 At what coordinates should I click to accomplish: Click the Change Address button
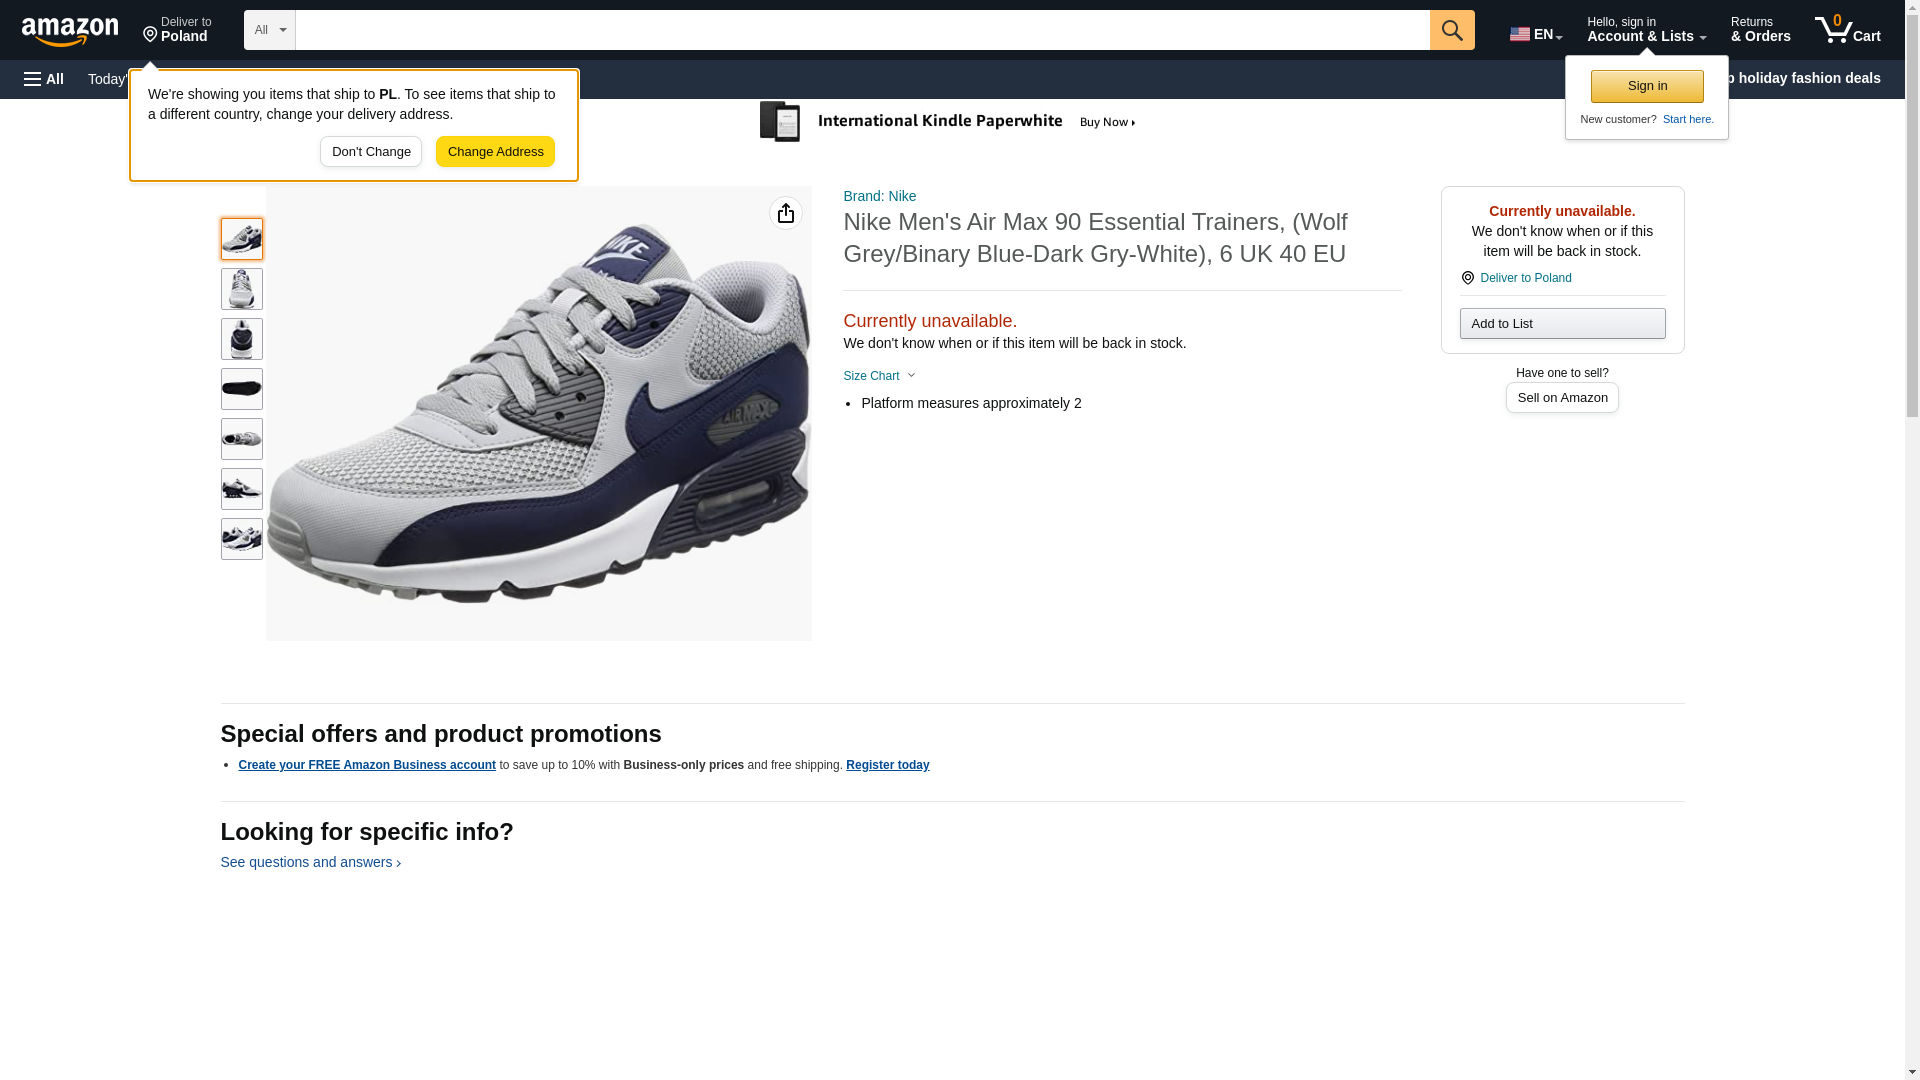coord(495,152)
